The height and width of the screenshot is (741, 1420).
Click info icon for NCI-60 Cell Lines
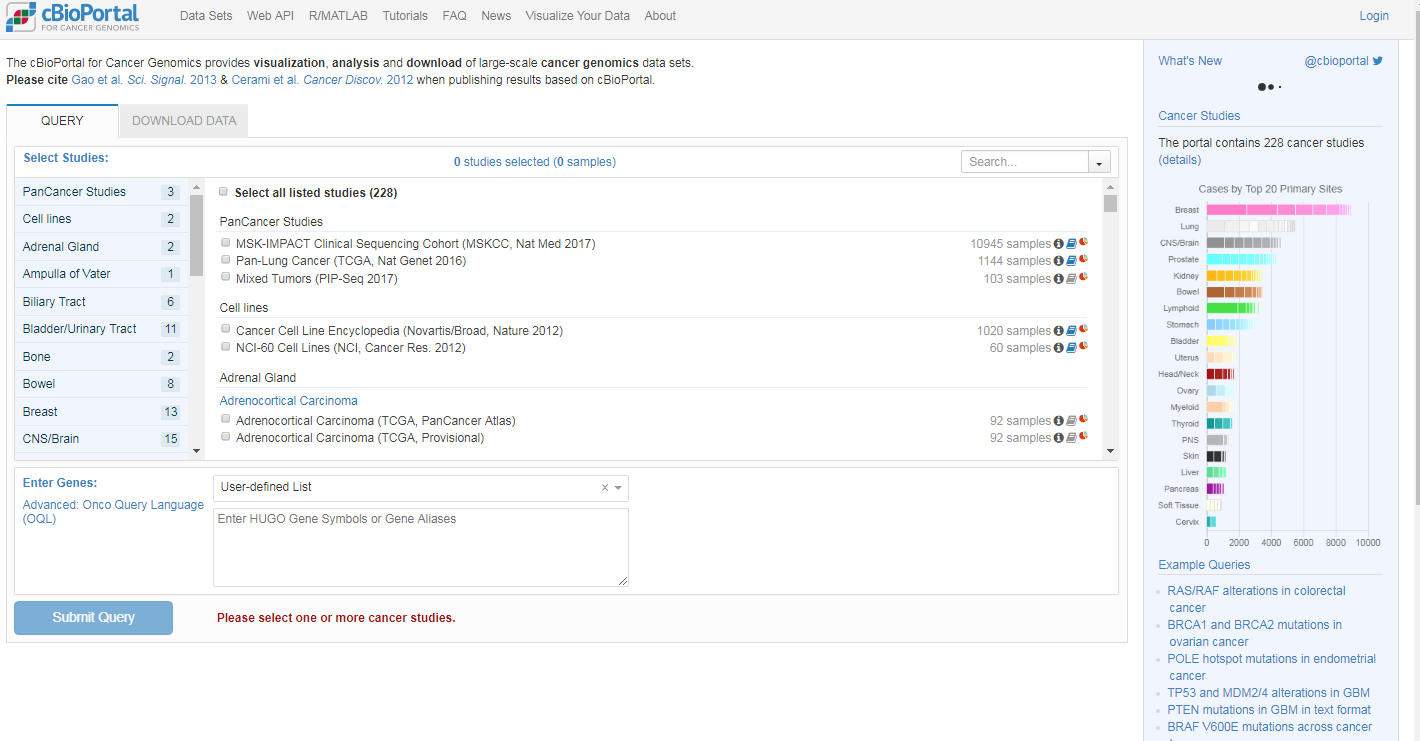[1059, 348]
